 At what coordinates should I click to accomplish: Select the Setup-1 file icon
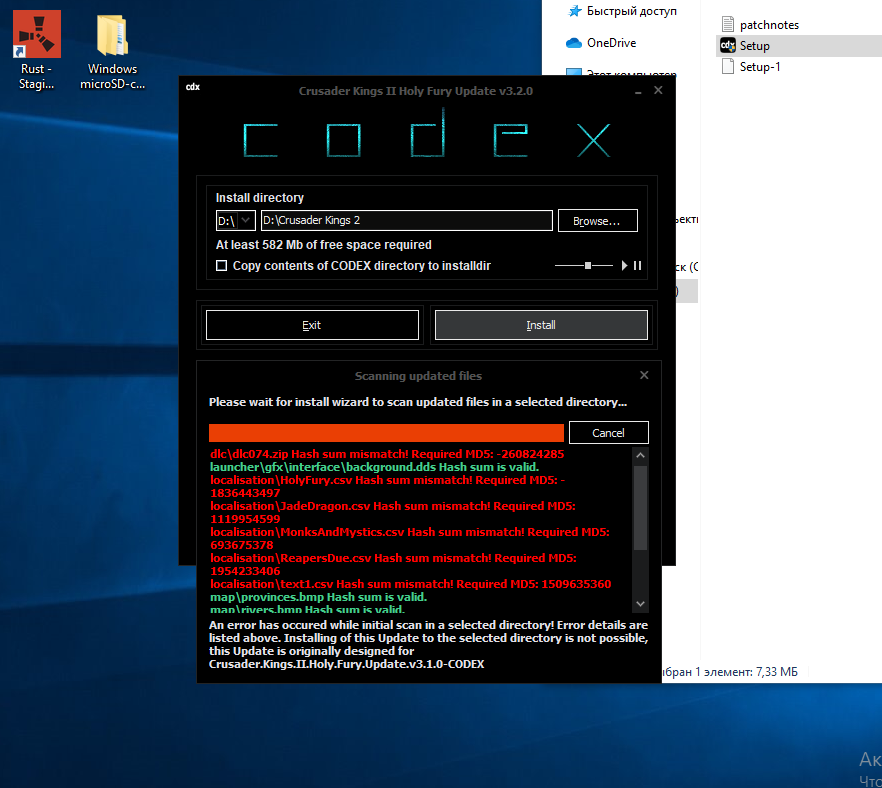pyautogui.click(x=728, y=66)
